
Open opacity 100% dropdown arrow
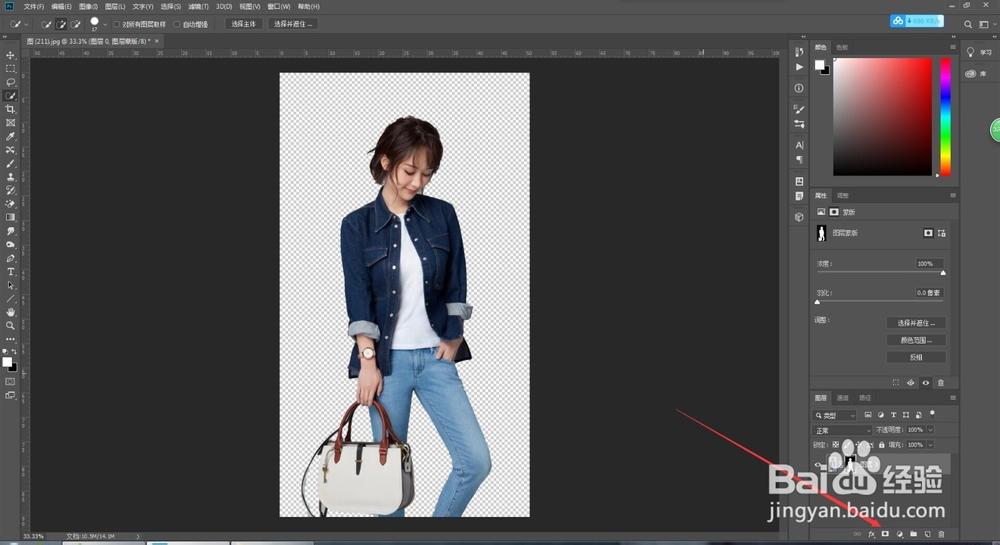click(x=930, y=430)
